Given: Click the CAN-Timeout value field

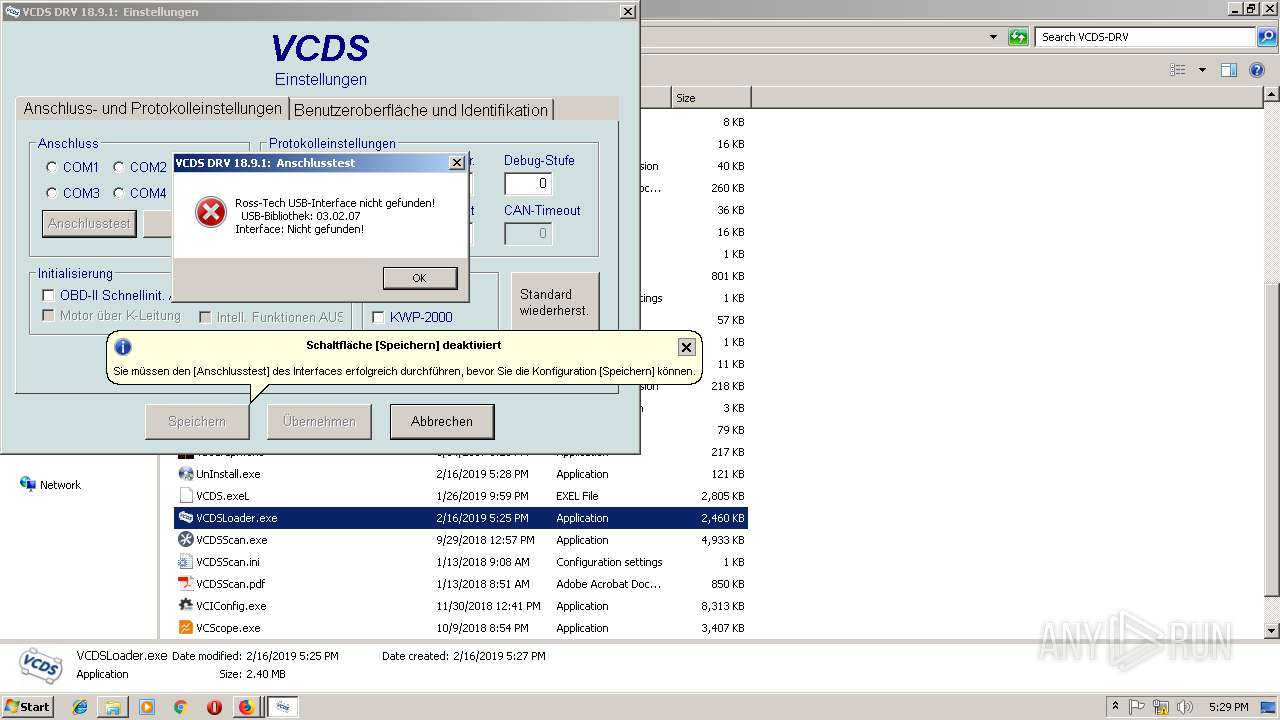Looking at the screenshot, I should click(528, 233).
